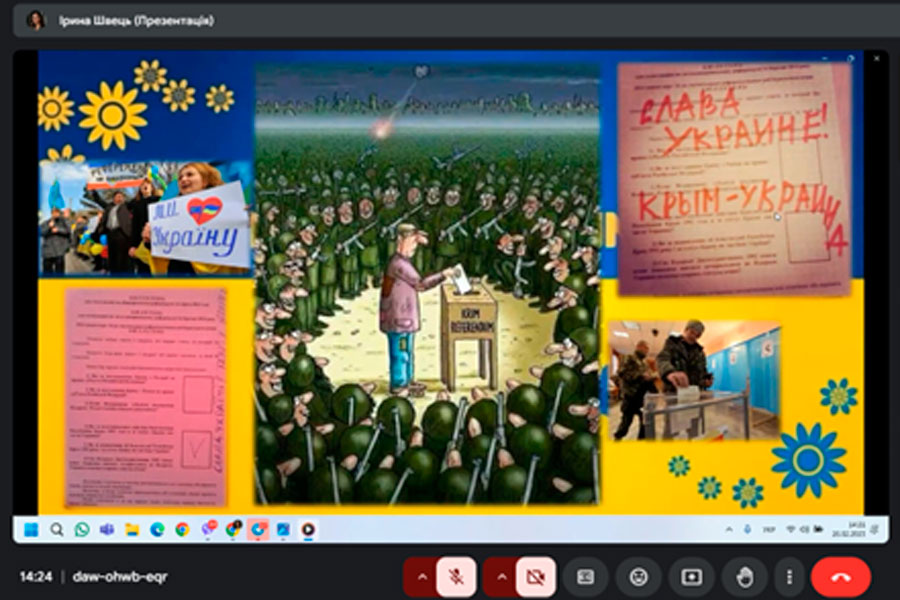
Task: Select the pink ballot paper image with checkmark
Action: pos(146,397)
